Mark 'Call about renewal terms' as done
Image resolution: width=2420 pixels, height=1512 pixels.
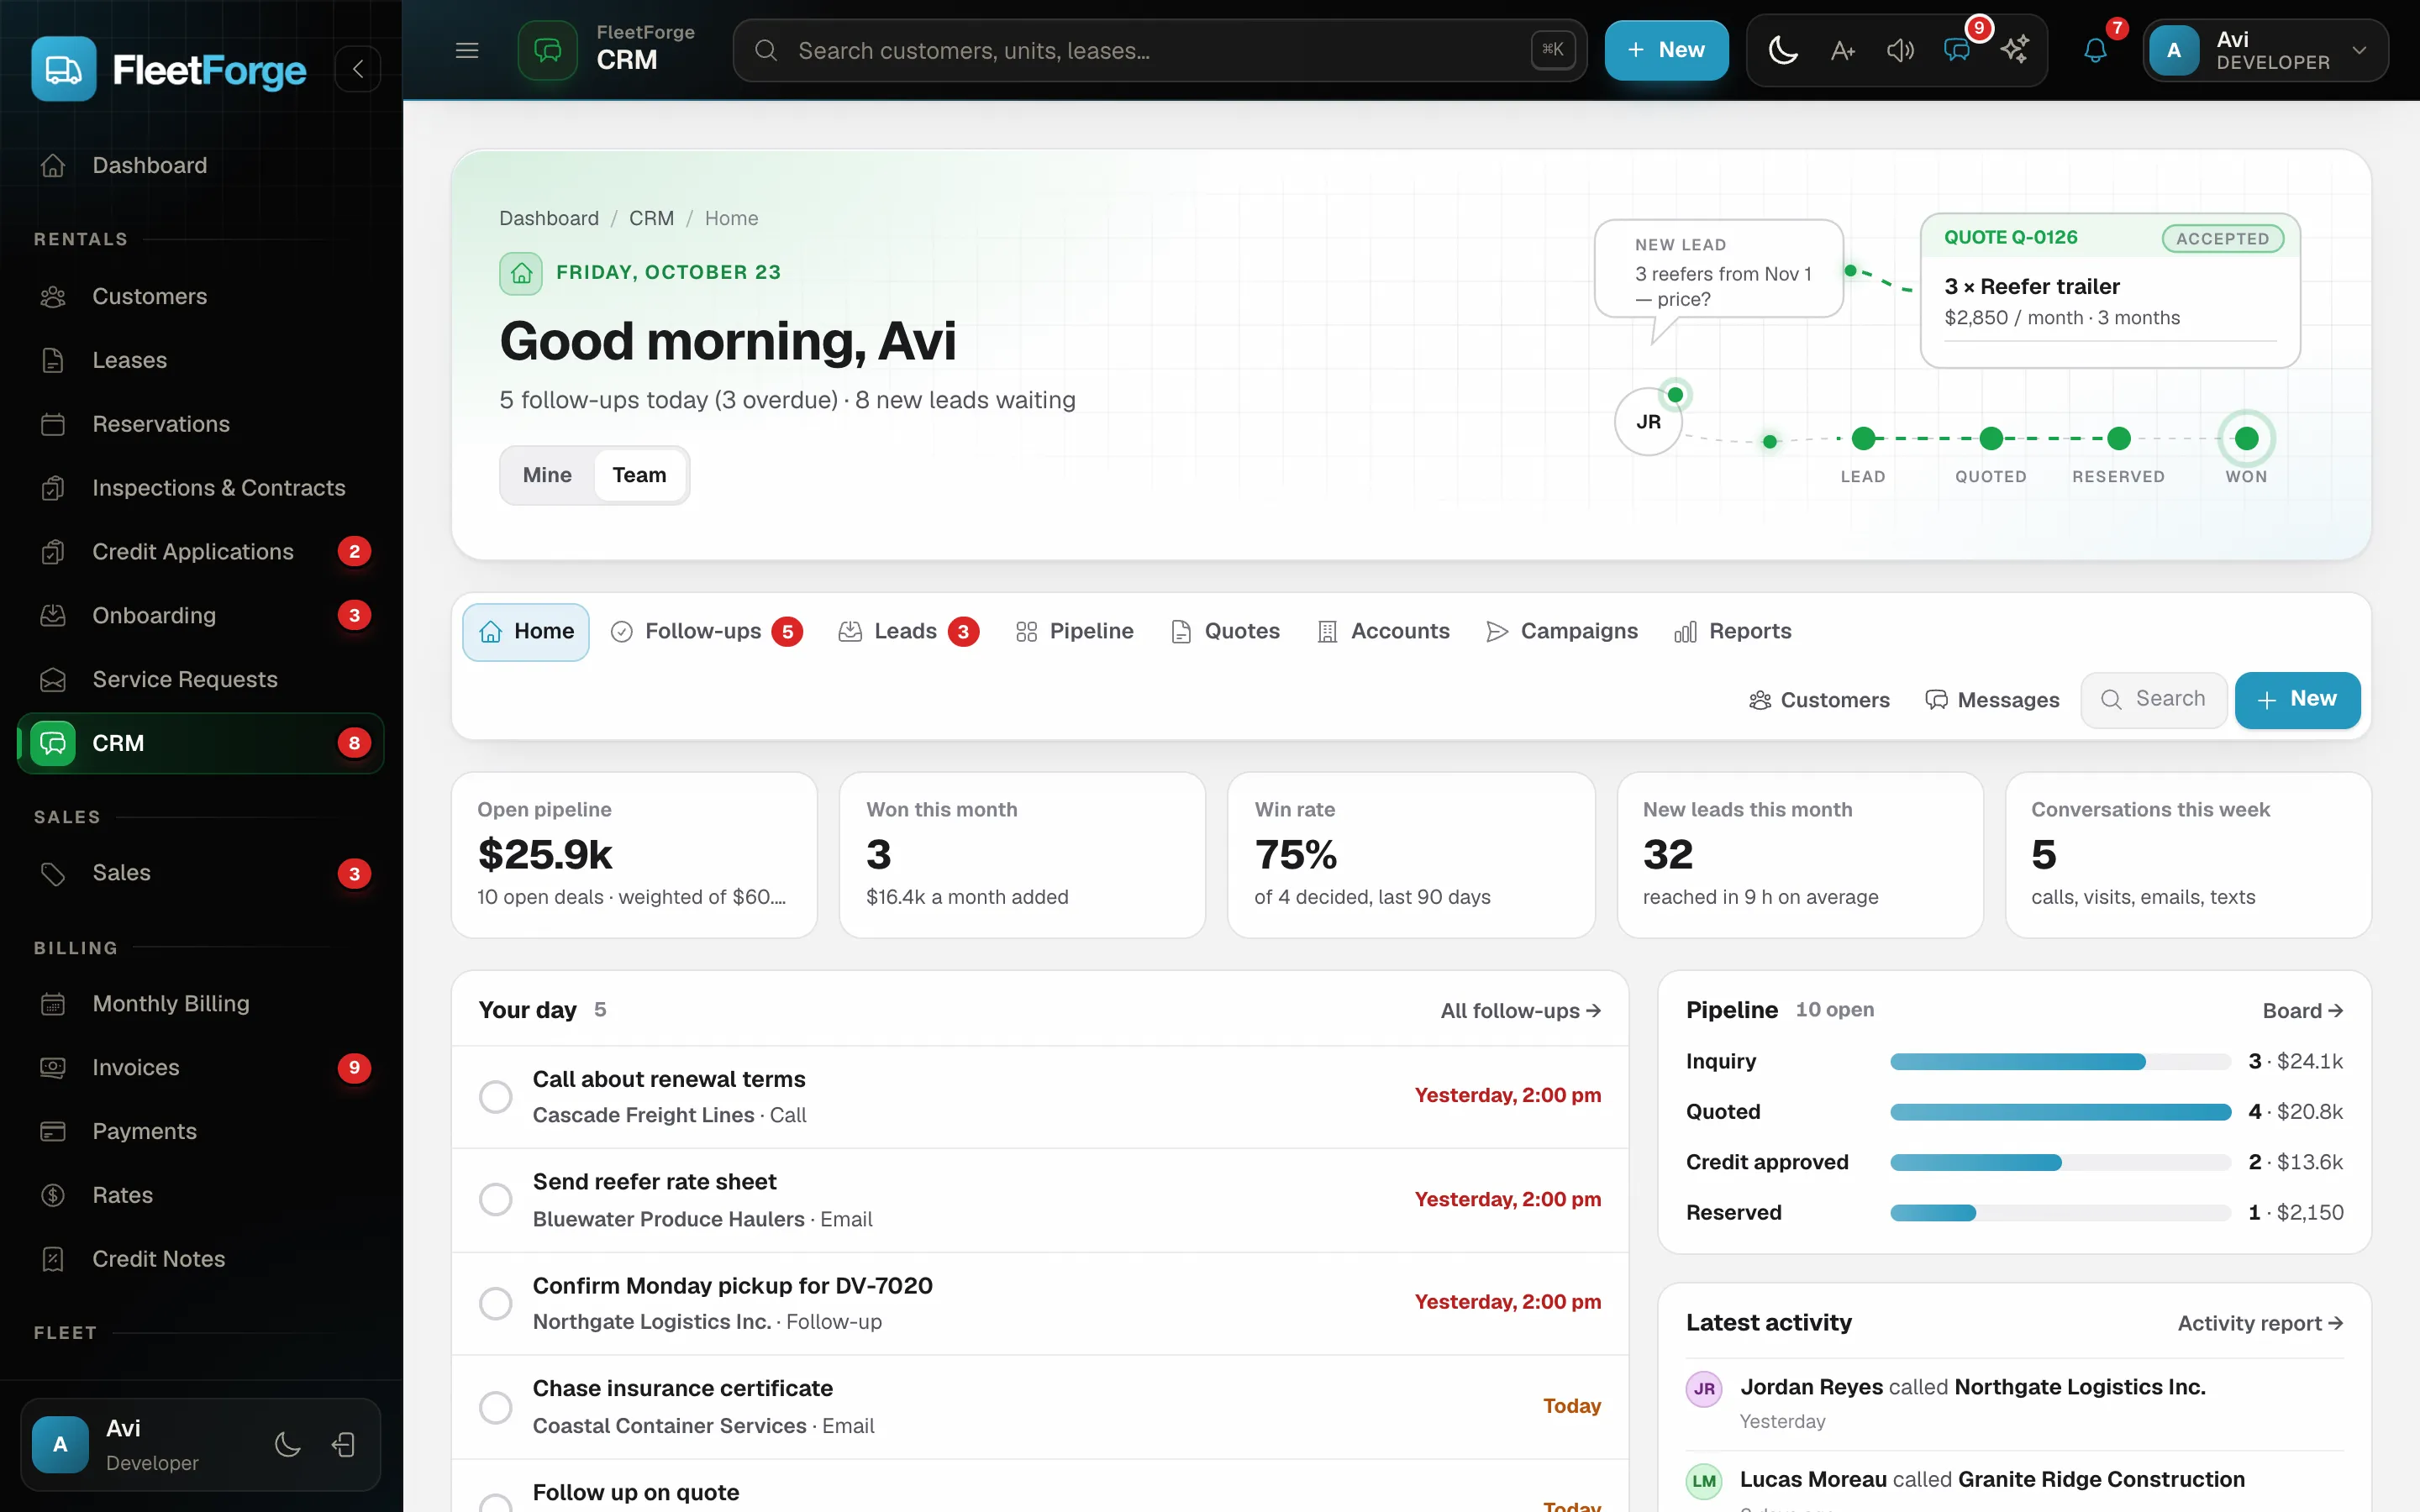(495, 1097)
